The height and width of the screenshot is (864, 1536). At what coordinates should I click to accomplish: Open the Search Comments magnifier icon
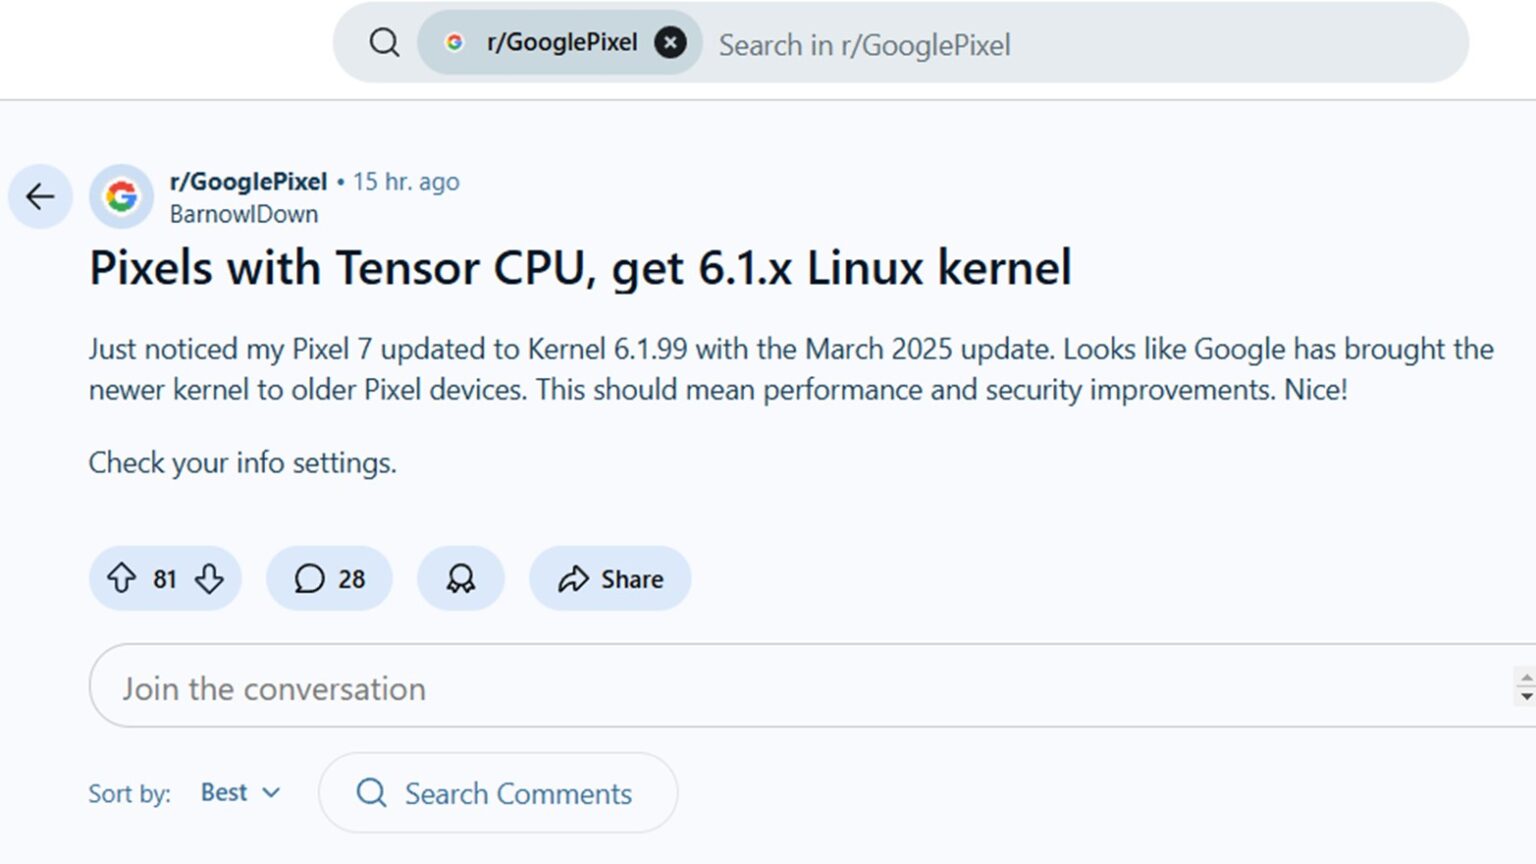point(371,793)
